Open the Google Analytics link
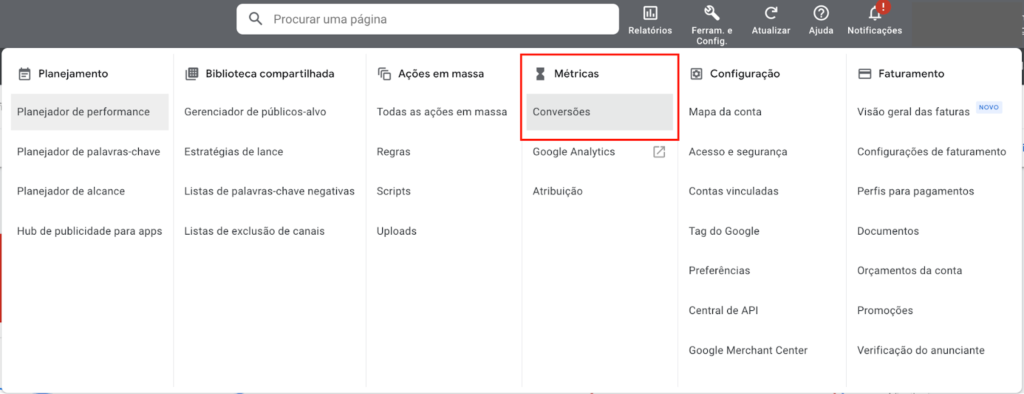This screenshot has height=394, width=1024. point(573,152)
